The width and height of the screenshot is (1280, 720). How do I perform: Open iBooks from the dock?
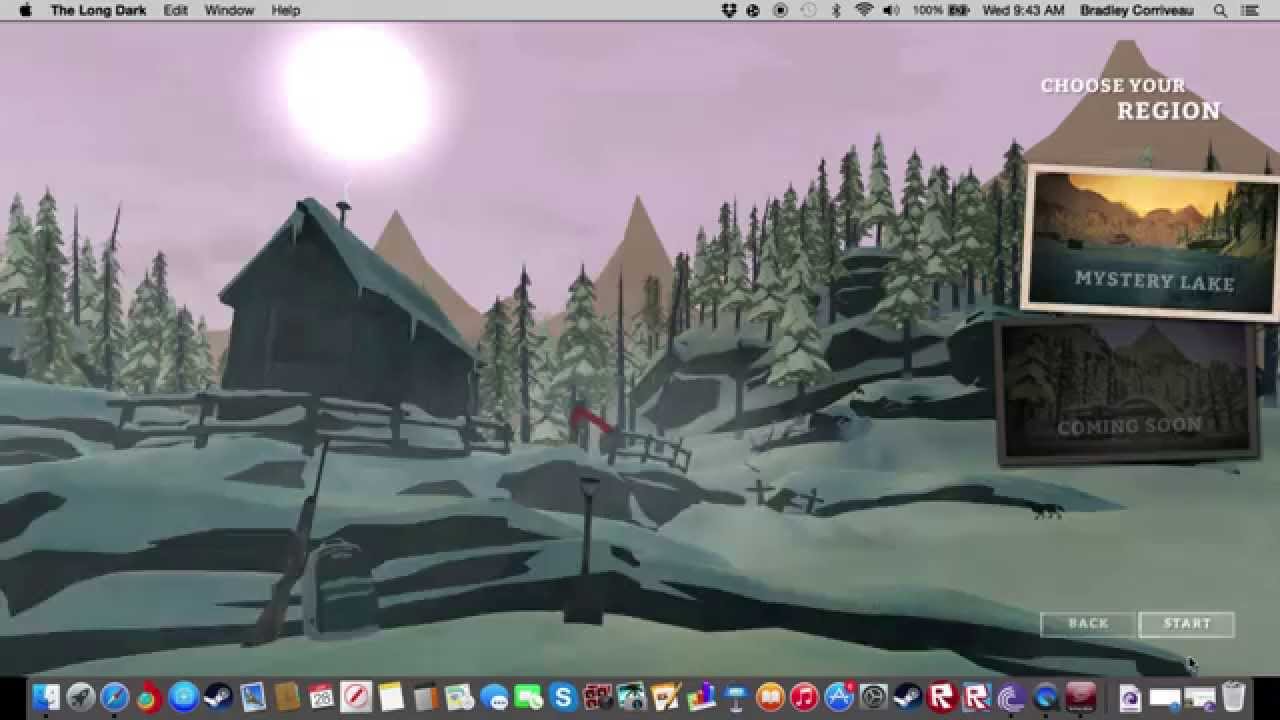770,697
